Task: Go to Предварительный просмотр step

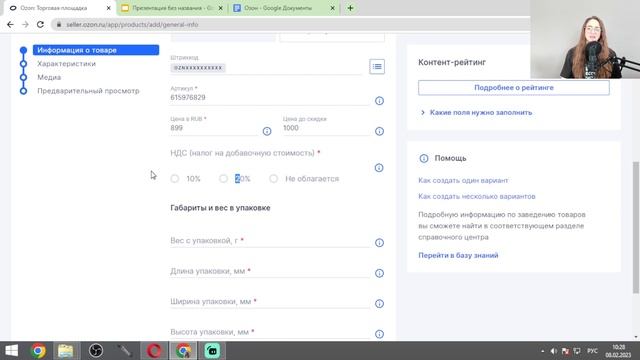Action: click(88, 91)
